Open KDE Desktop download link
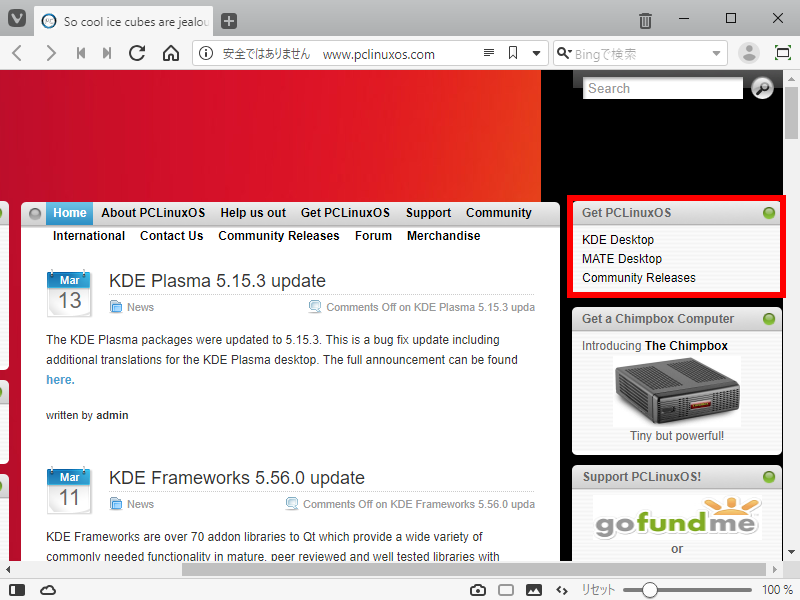 coord(618,240)
